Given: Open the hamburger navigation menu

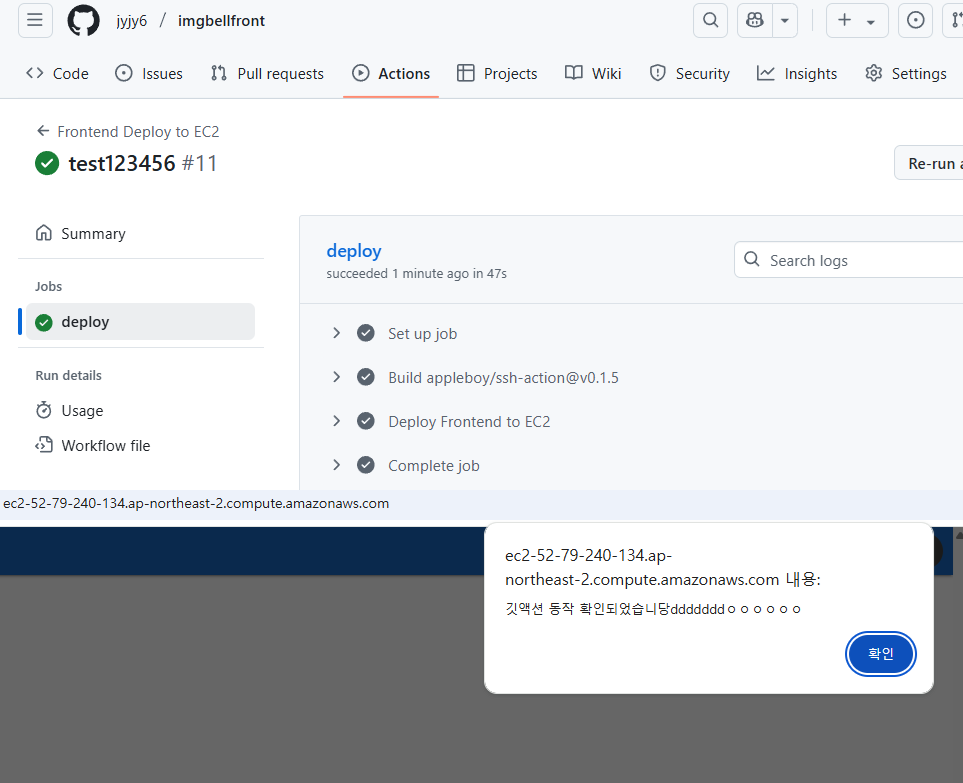Looking at the screenshot, I should tap(35, 20).
